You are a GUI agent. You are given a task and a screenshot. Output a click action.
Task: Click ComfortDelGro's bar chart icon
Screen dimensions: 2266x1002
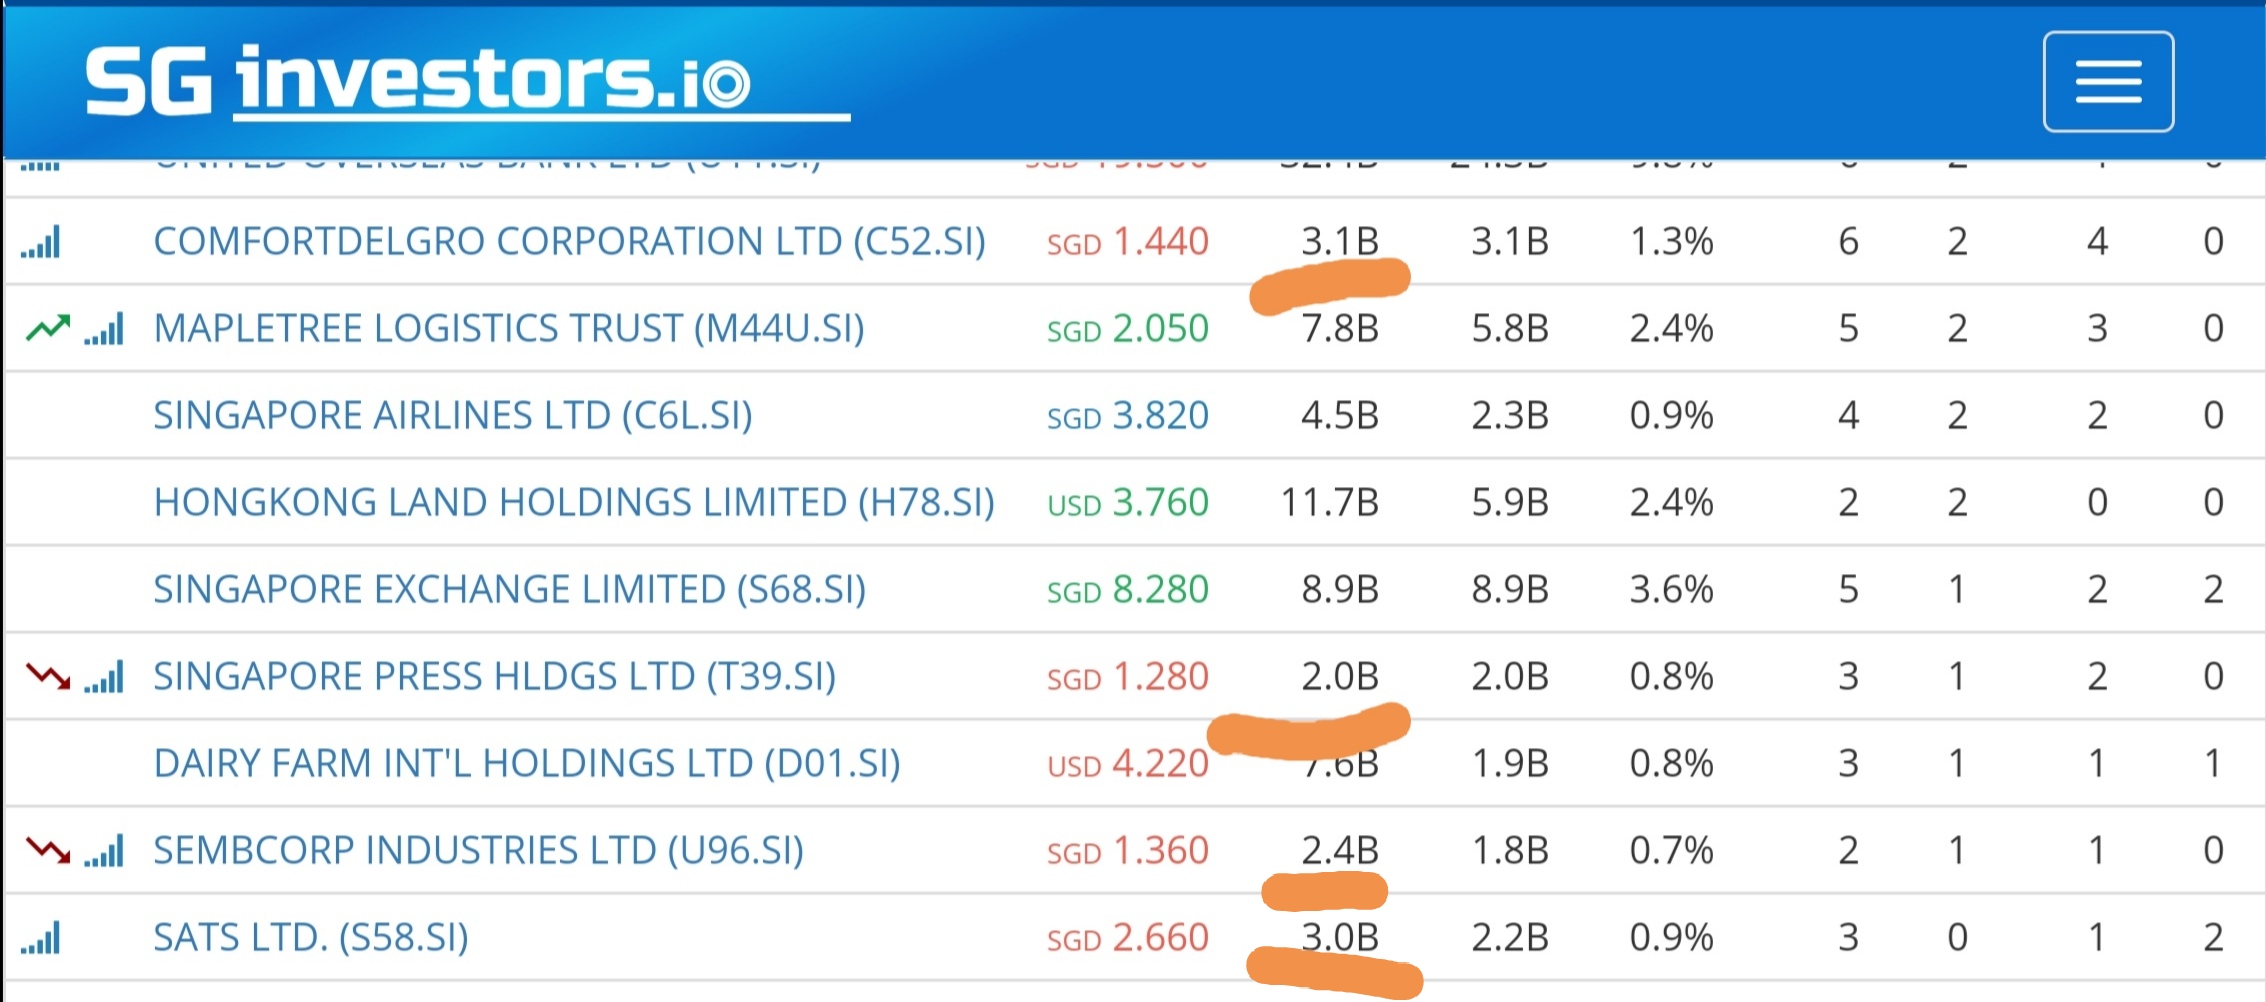(41, 242)
